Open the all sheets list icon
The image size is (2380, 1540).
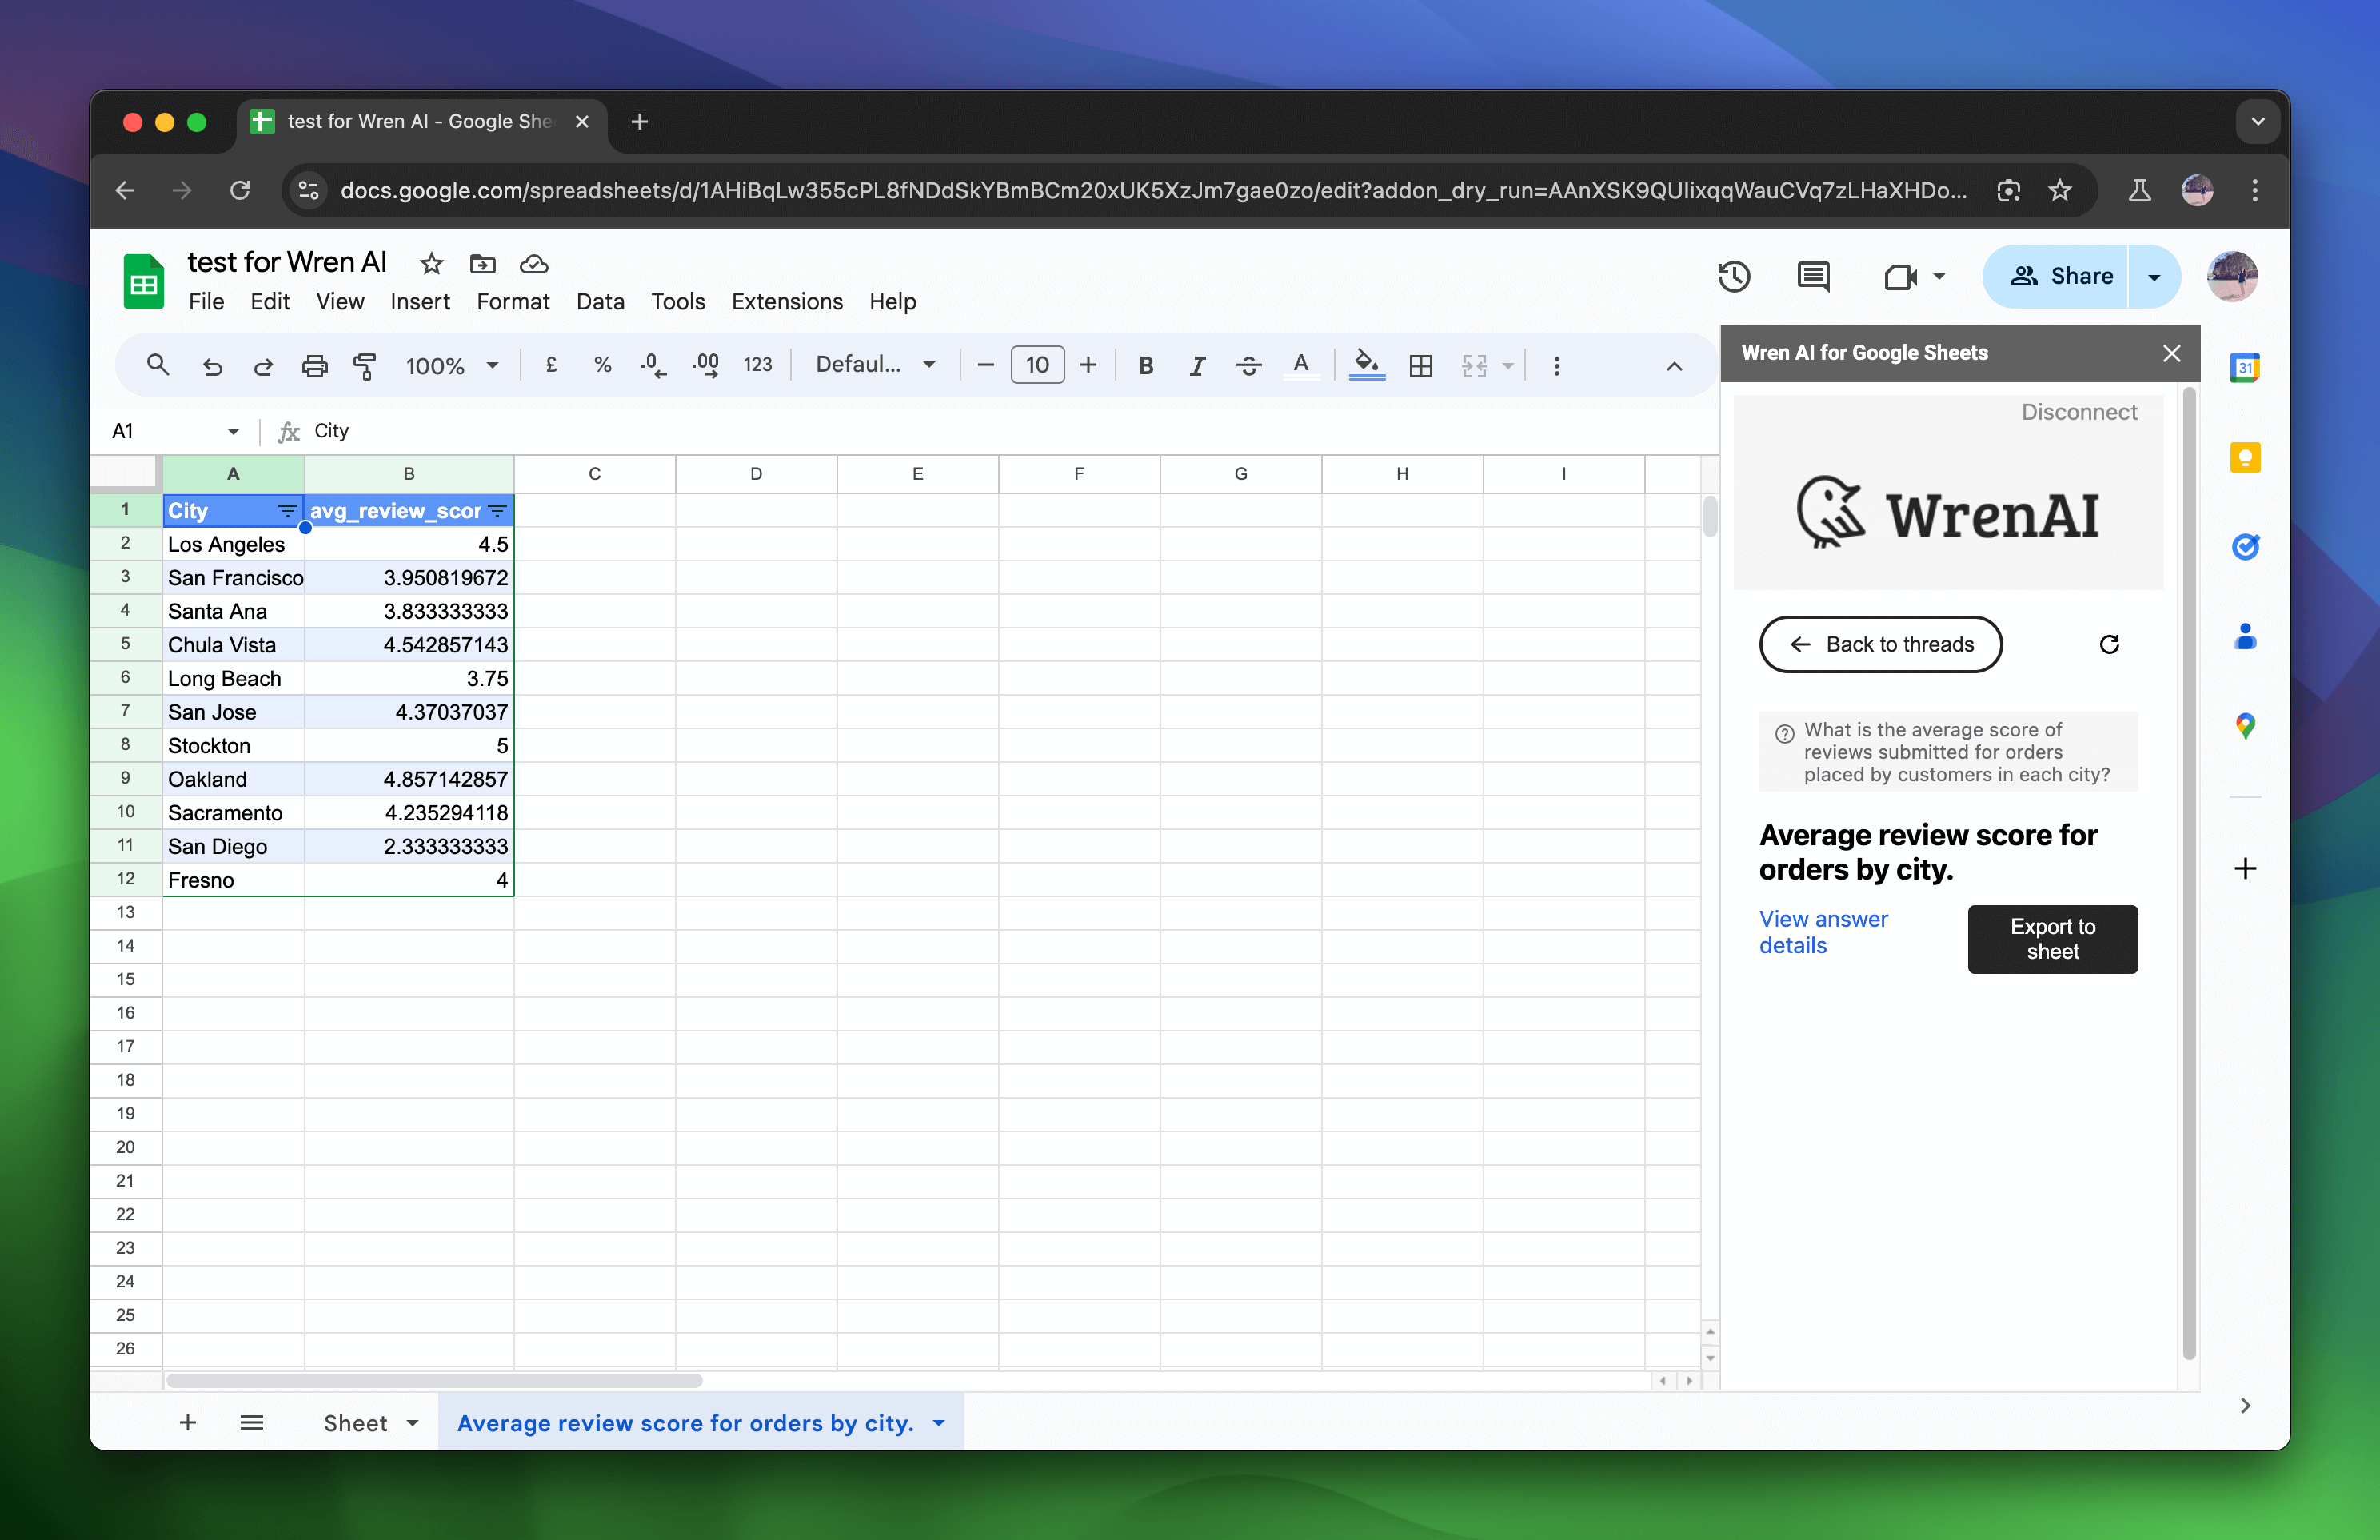(x=252, y=1422)
